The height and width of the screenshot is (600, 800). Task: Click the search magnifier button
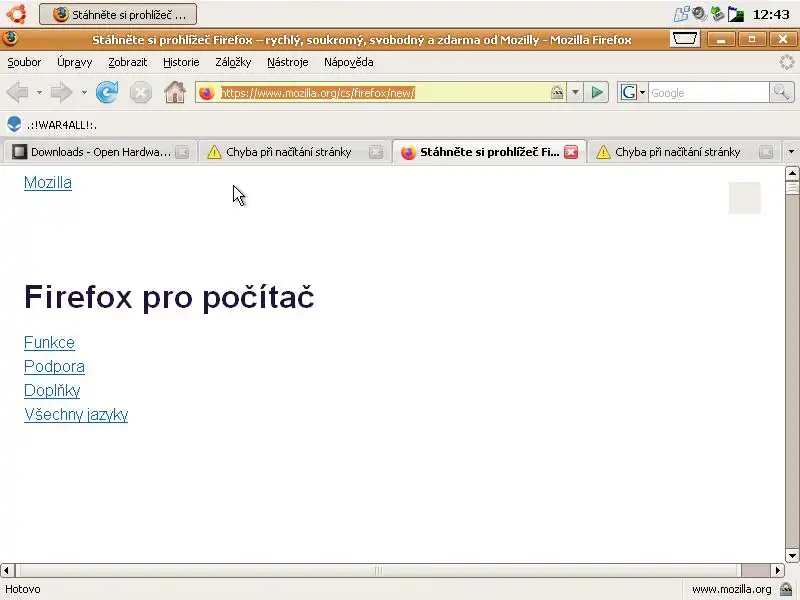pos(782,93)
